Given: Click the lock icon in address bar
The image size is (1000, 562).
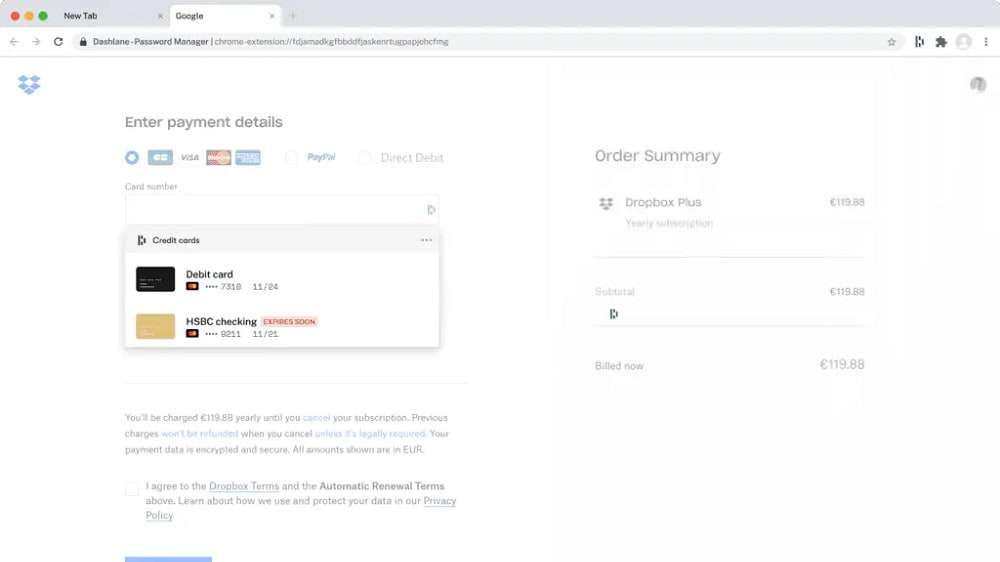Looking at the screenshot, I should pos(83,41).
